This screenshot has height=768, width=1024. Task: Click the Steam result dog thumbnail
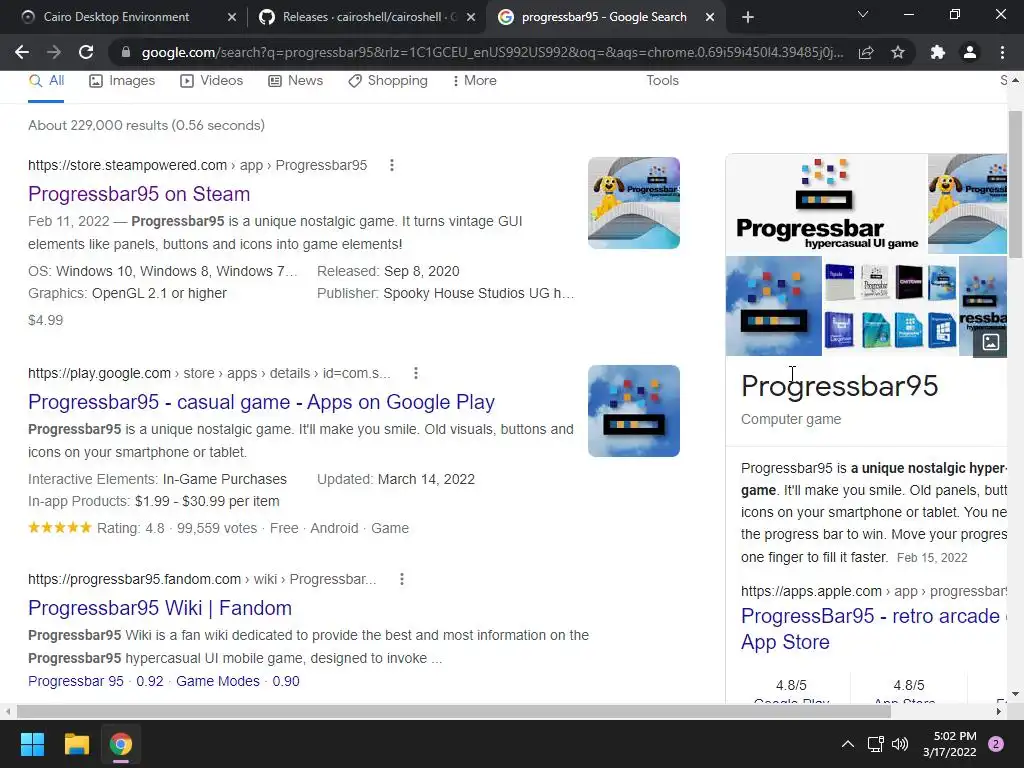point(633,203)
